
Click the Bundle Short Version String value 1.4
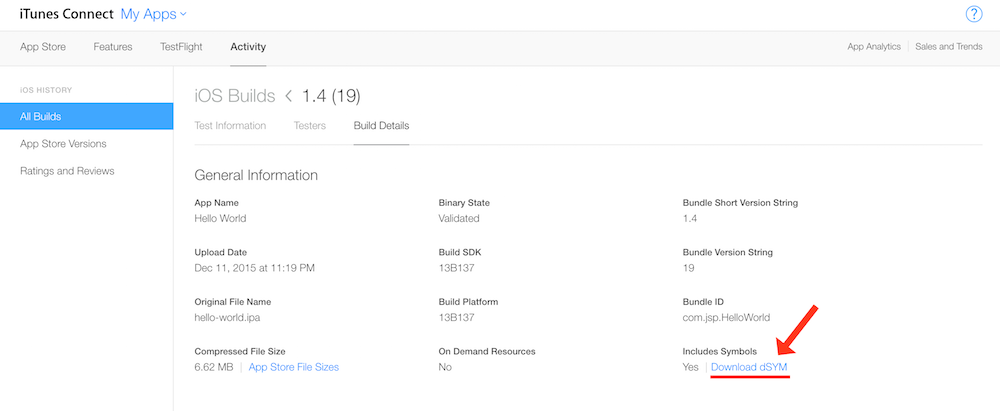click(x=690, y=218)
